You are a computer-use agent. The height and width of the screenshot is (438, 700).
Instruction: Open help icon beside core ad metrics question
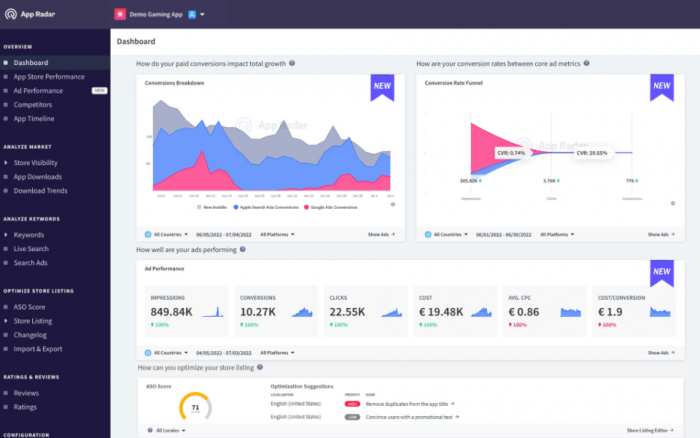pos(586,63)
